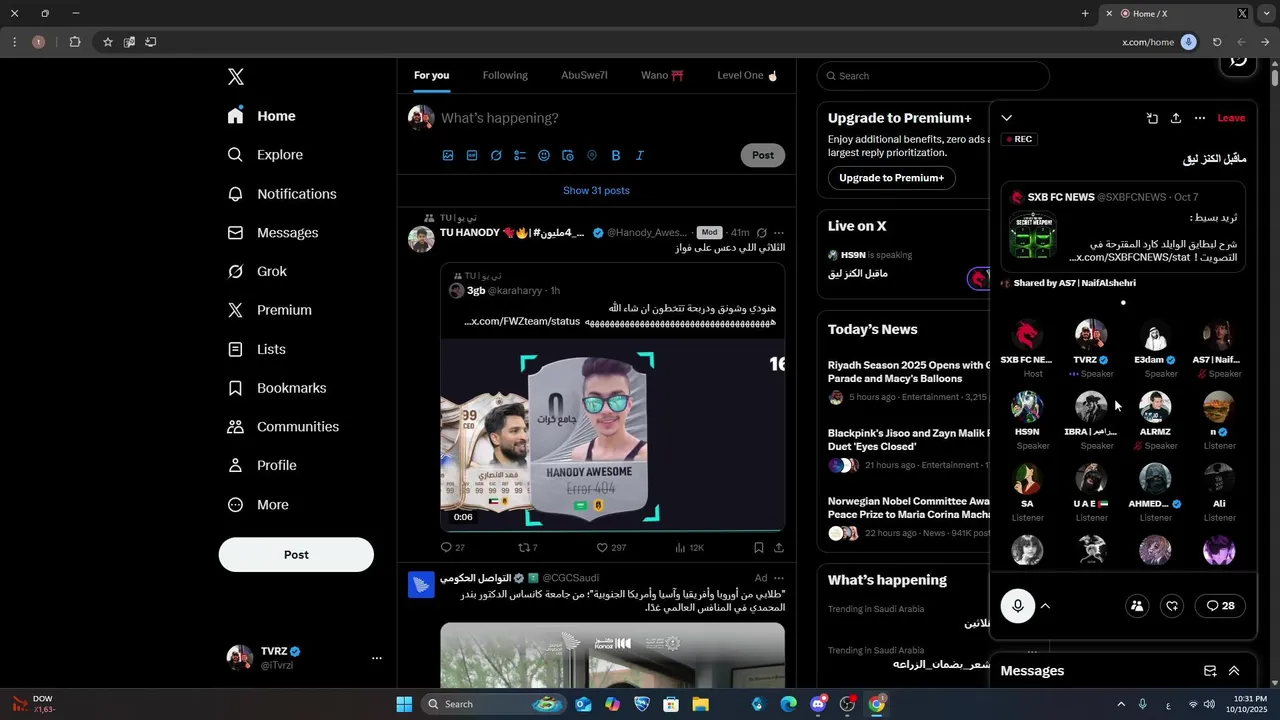This screenshot has height=720, width=1280.
Task: Open Windows Start menu
Action: (x=404, y=704)
